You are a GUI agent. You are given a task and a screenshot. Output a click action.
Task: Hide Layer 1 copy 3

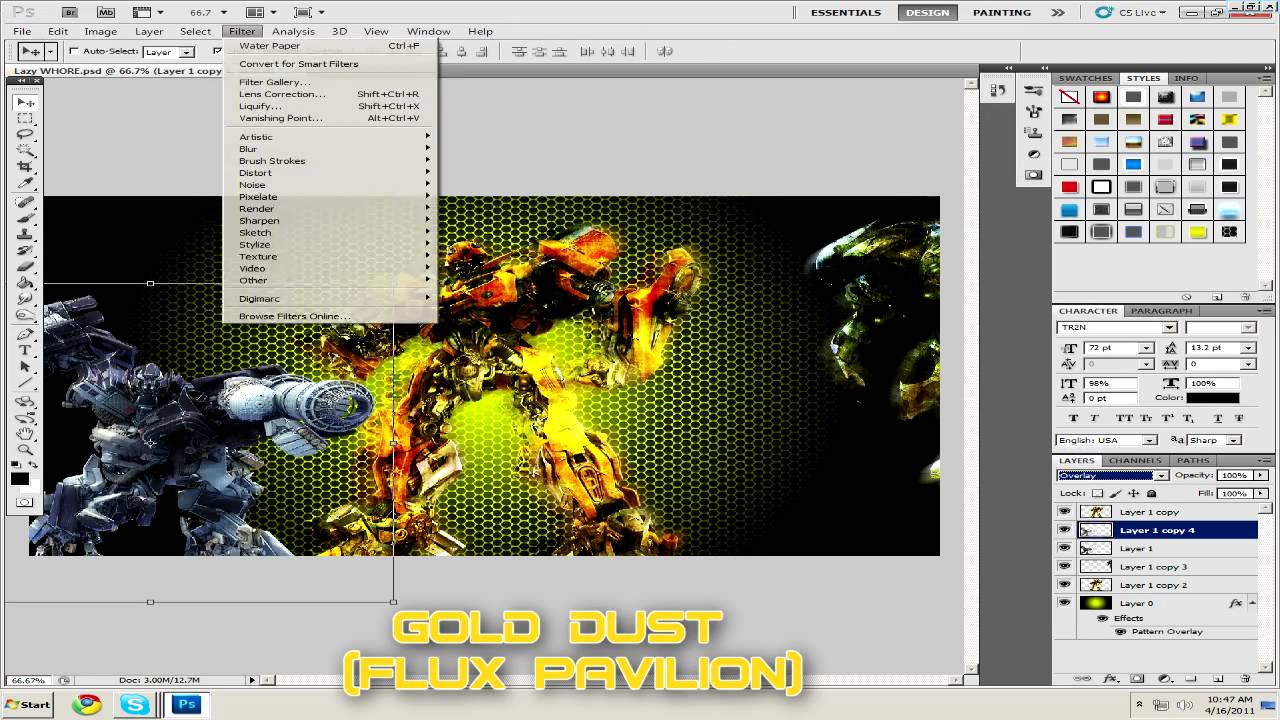click(1064, 567)
